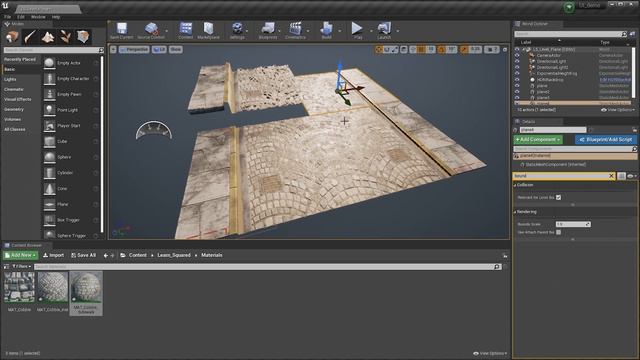The image size is (640, 360).
Task: Open the Window menu
Action: (38, 17)
